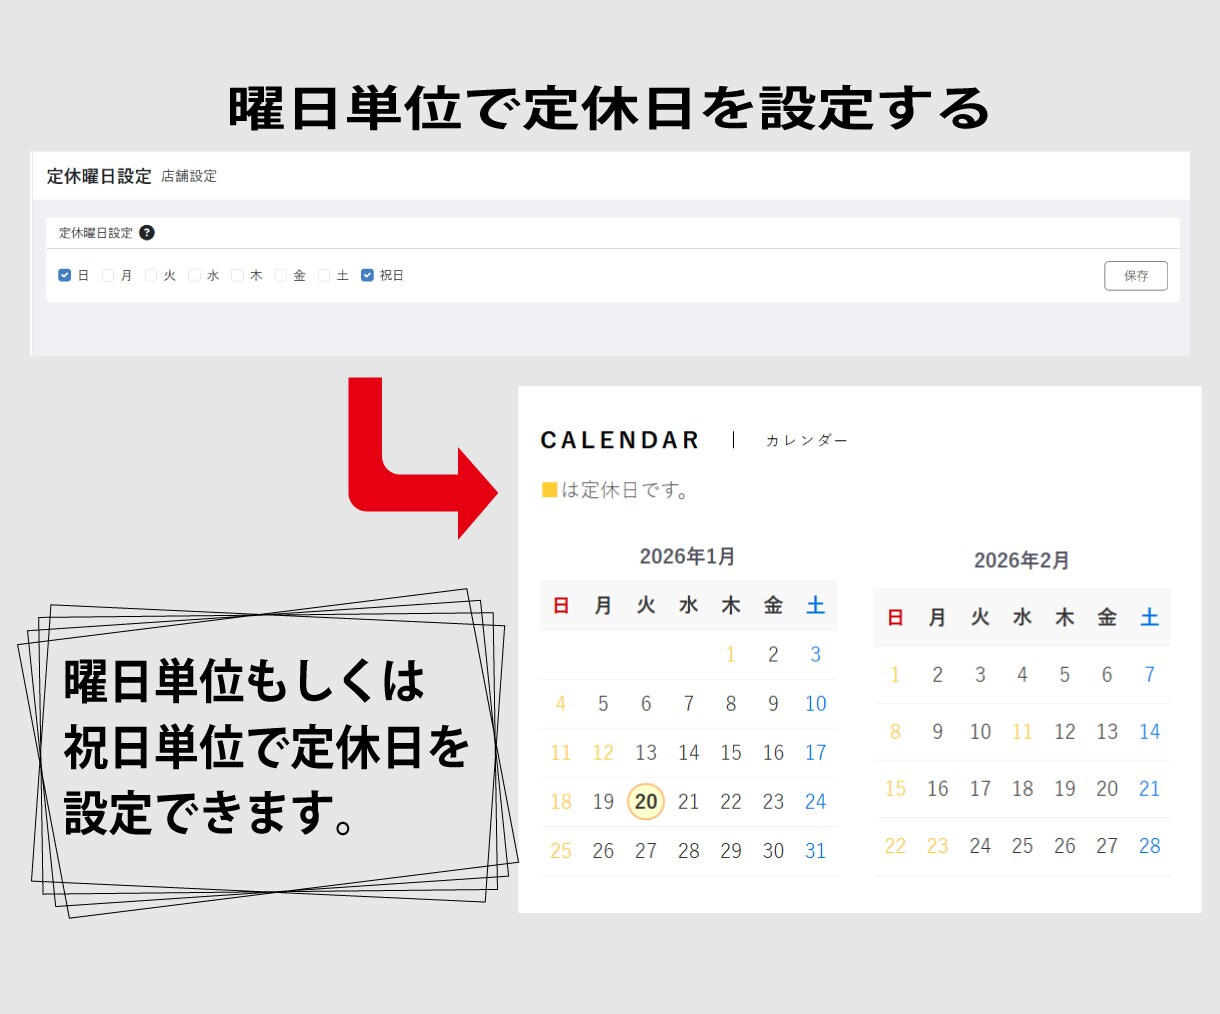Select January 10 Saturday date

[x=816, y=704]
